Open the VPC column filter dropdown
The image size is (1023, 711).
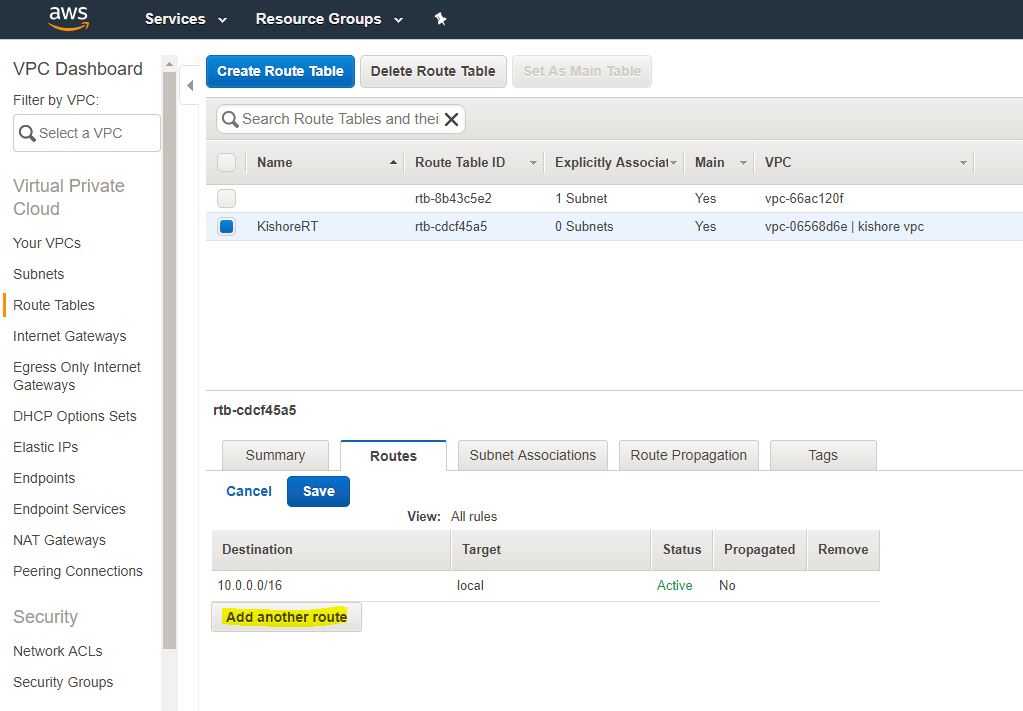coord(963,162)
